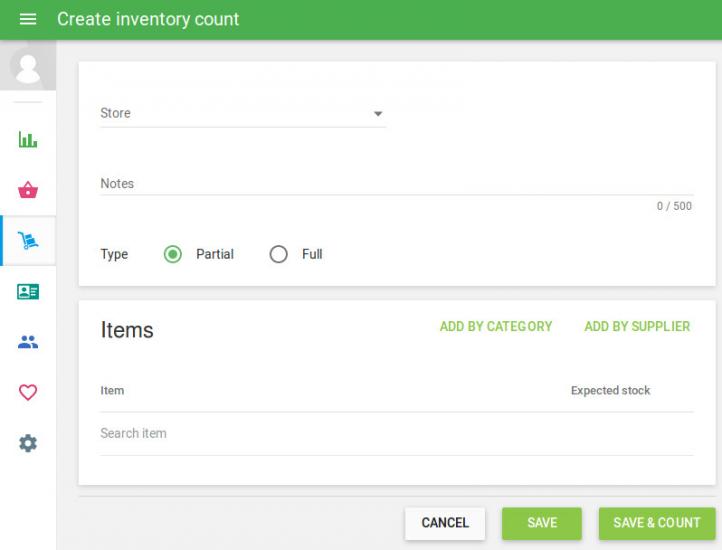722x550 pixels.
Task: Open Reports via bar chart icon
Action: click(28, 140)
